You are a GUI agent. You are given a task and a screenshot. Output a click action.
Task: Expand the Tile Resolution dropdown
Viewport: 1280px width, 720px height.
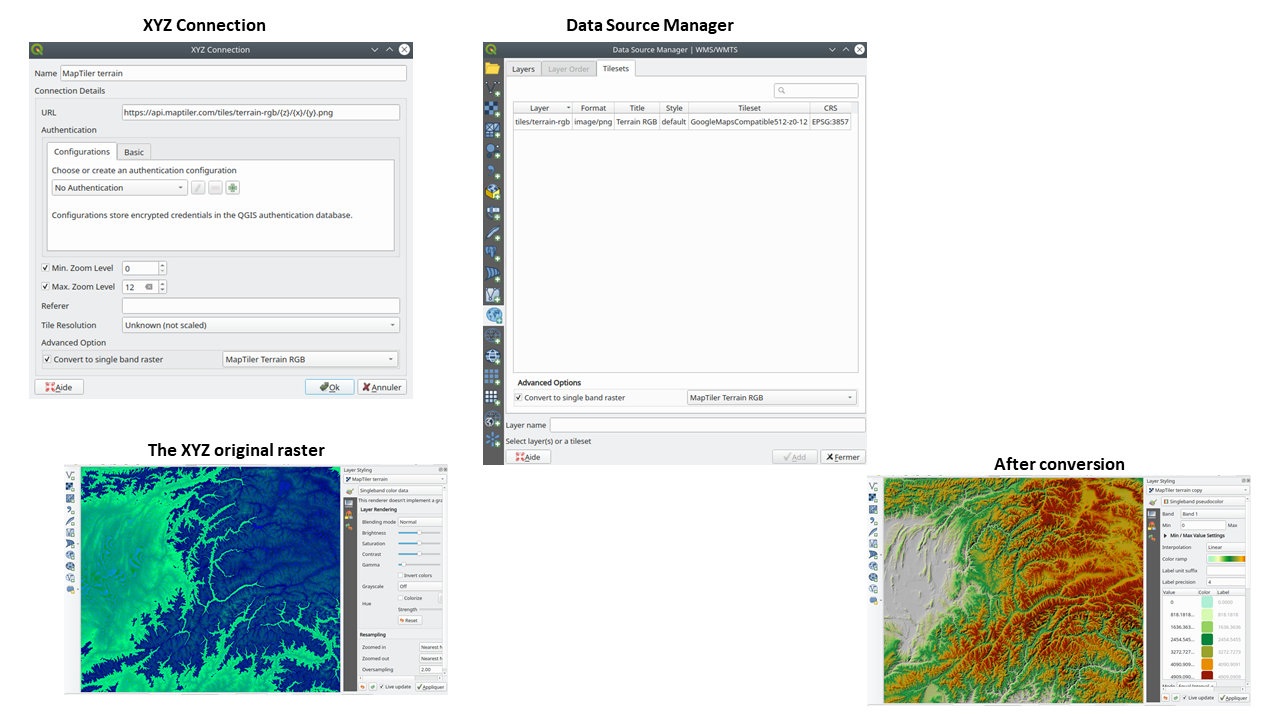(x=260, y=325)
